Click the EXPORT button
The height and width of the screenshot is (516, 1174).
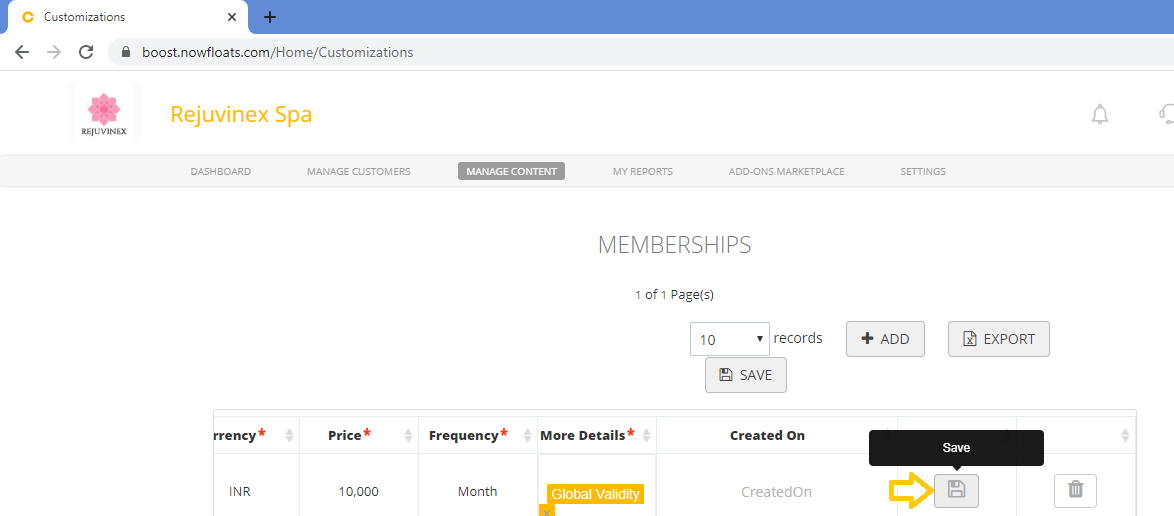(999, 339)
